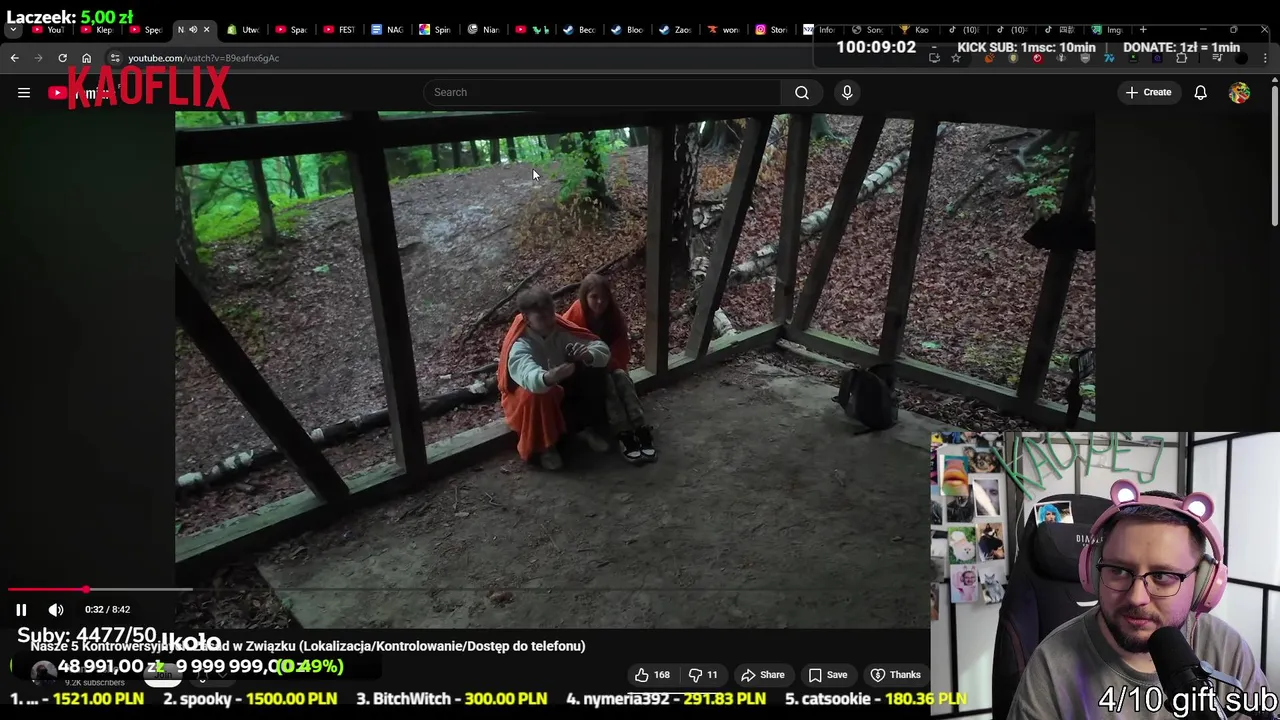Open the browser media controls icon

(x=1217, y=58)
